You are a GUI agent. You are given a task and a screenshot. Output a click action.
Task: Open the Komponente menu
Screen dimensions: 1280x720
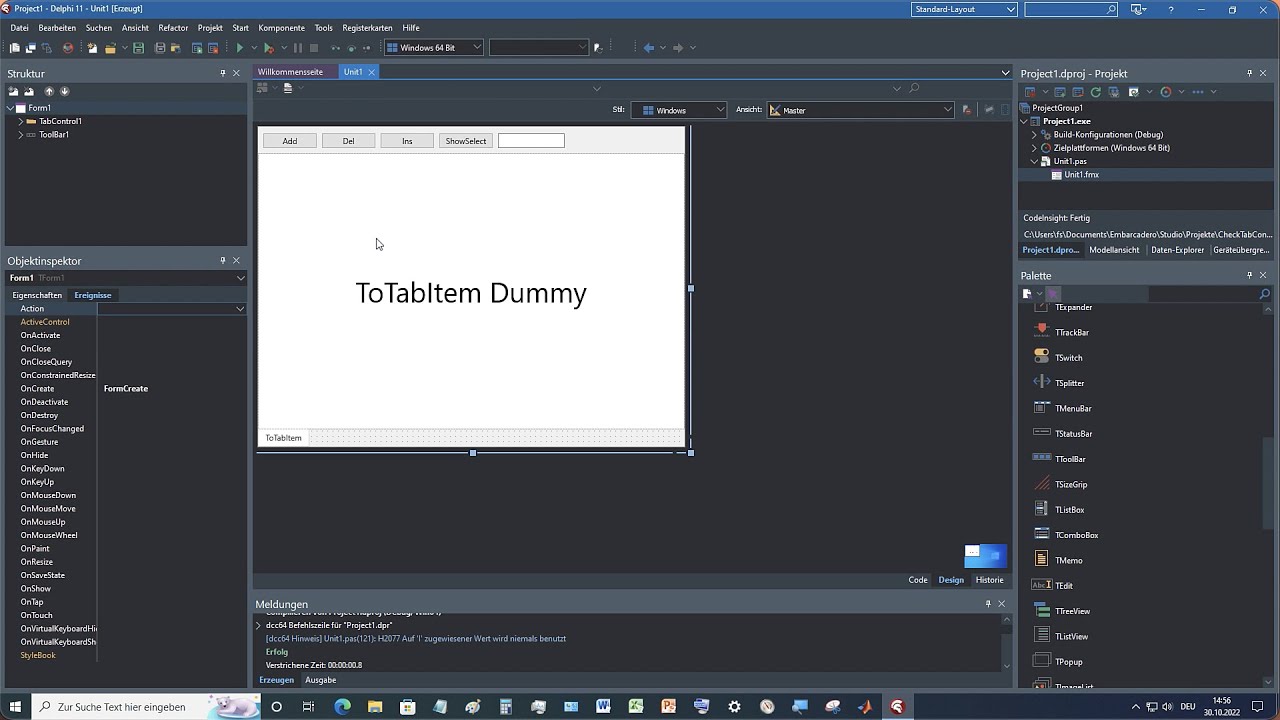pyautogui.click(x=281, y=28)
